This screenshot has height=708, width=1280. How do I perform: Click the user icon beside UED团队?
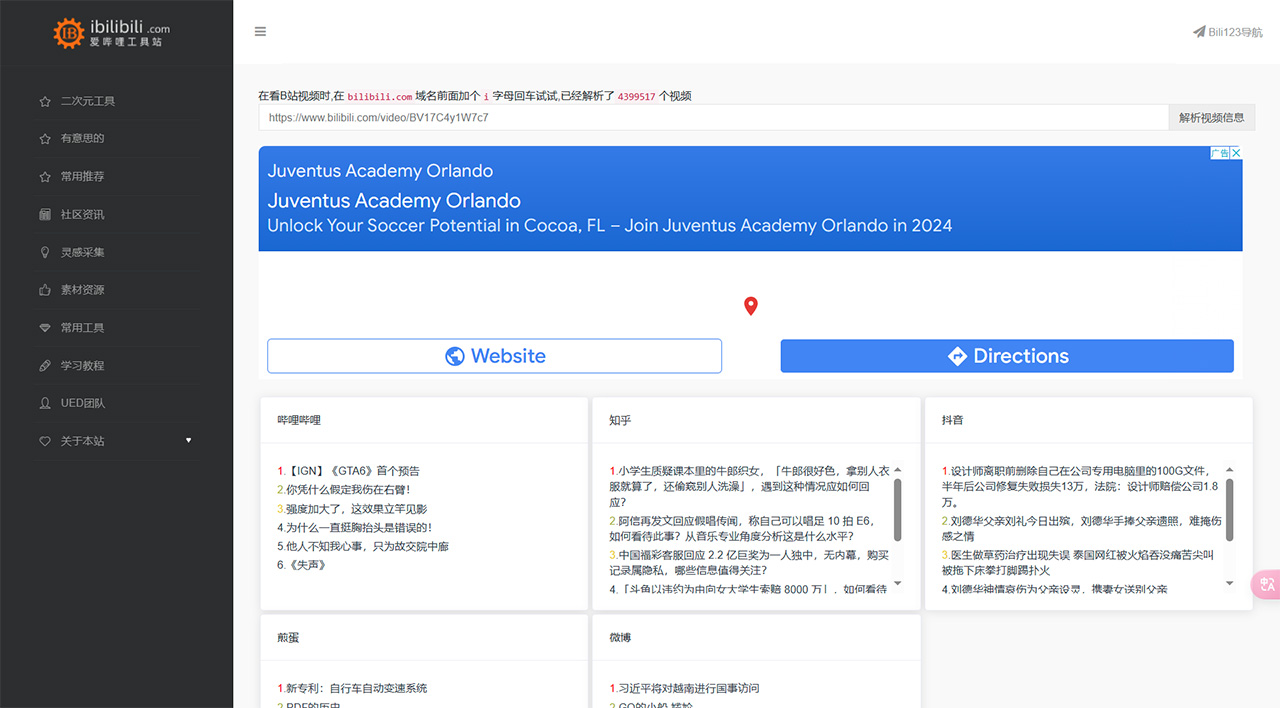click(x=44, y=404)
